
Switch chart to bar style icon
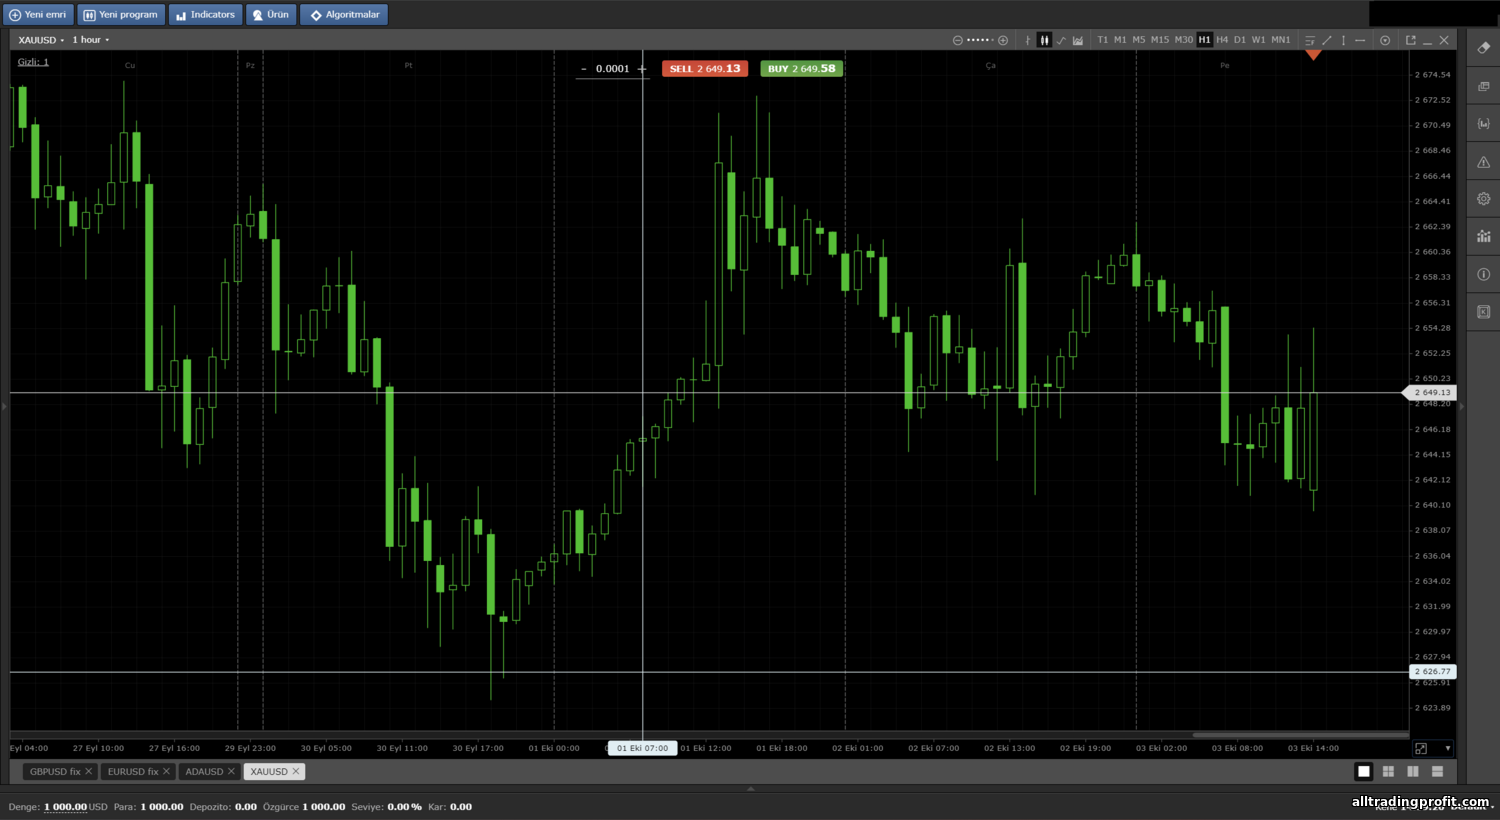click(x=1027, y=40)
